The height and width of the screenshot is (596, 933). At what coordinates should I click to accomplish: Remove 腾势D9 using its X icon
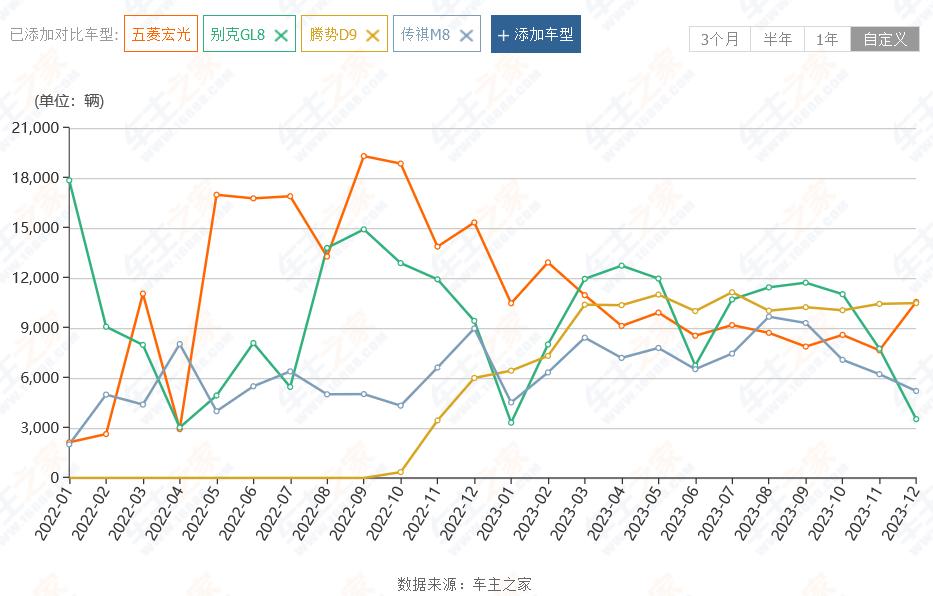373,35
